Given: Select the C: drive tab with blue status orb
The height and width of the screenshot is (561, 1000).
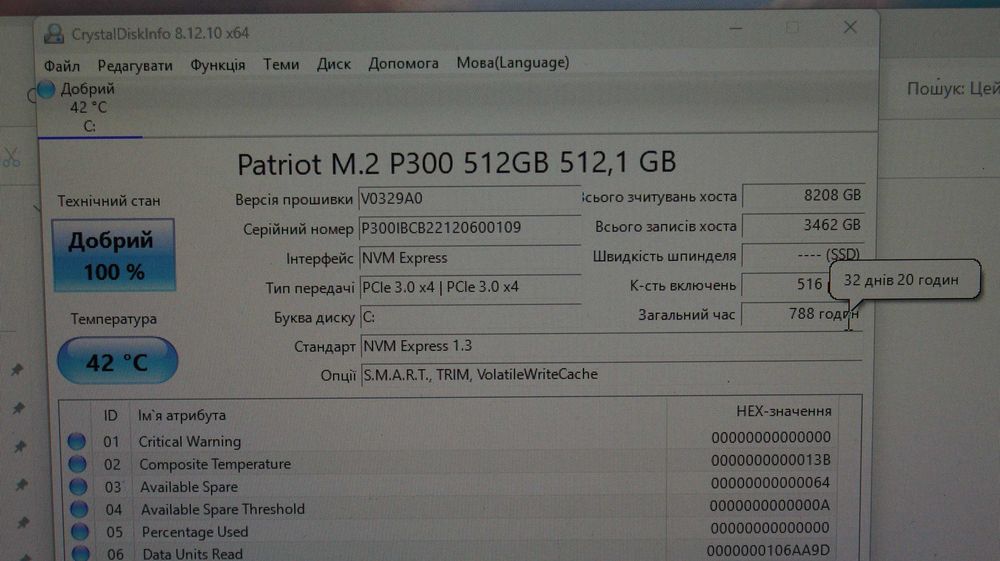Looking at the screenshot, I should pos(89,107).
